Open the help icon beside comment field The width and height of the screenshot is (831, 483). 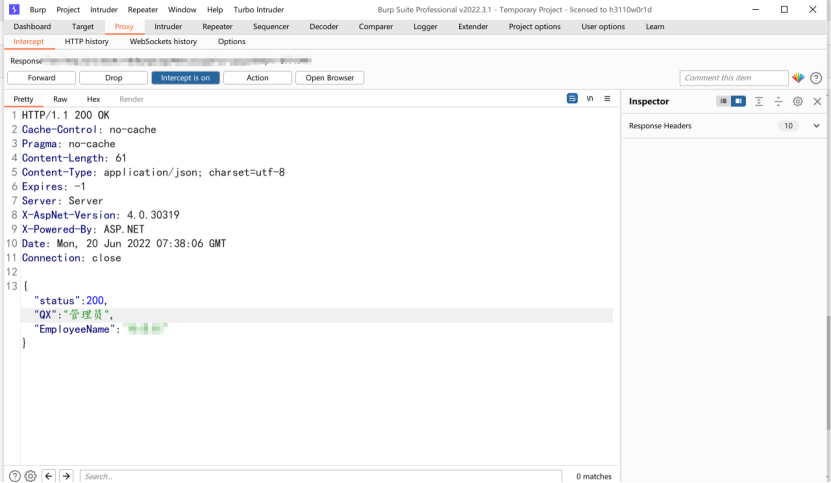[x=816, y=78]
